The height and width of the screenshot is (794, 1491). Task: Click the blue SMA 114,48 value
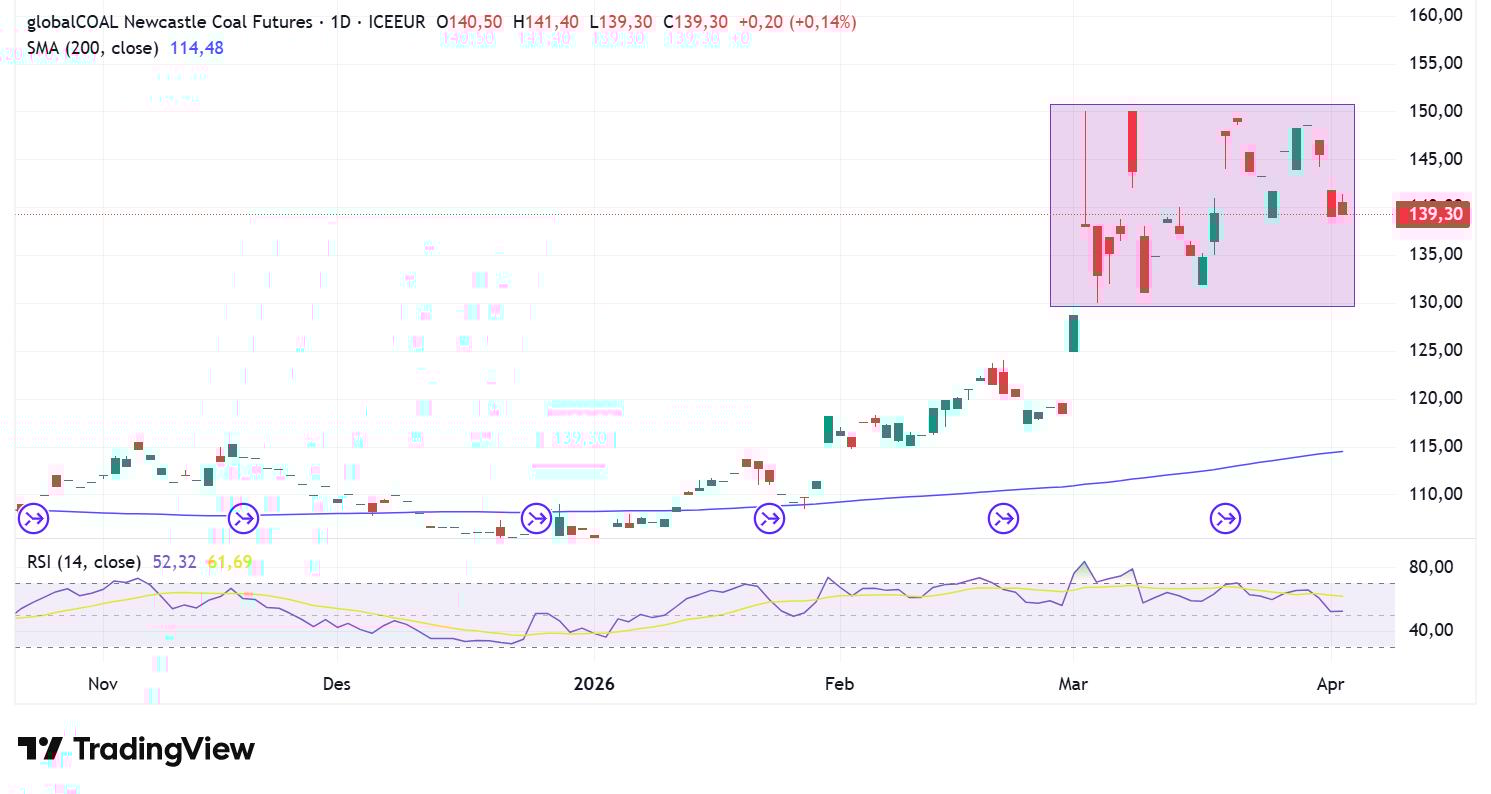[196, 47]
